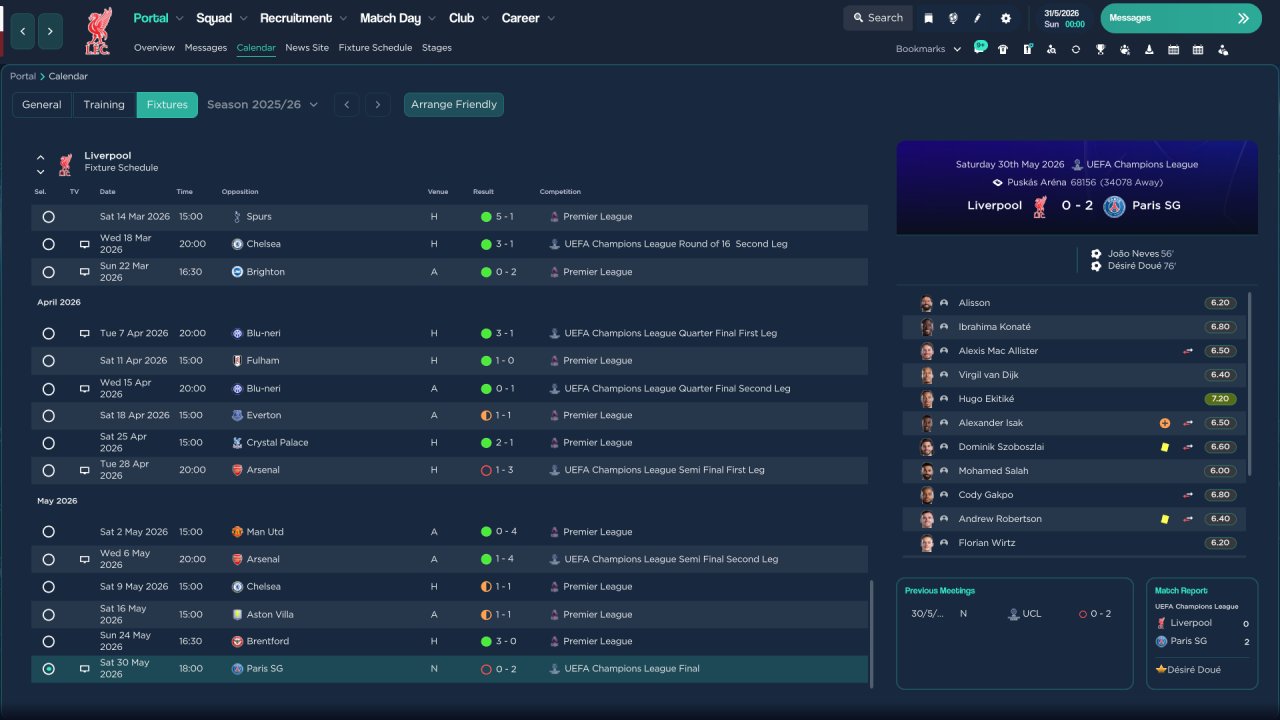The height and width of the screenshot is (720, 1280).
Task: Select the radio button for the Brentford fixture
Action: (x=48, y=641)
